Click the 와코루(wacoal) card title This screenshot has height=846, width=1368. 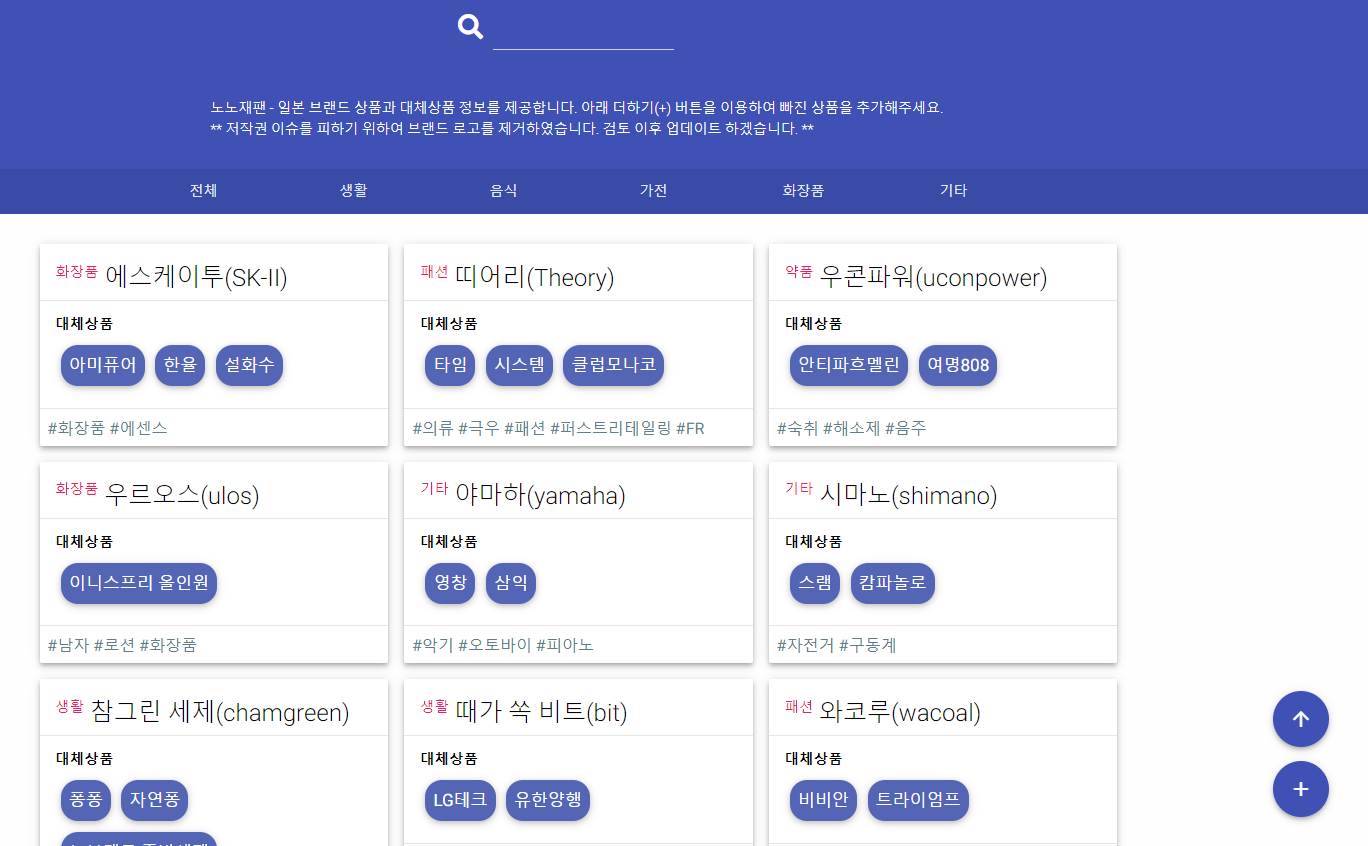click(x=900, y=712)
